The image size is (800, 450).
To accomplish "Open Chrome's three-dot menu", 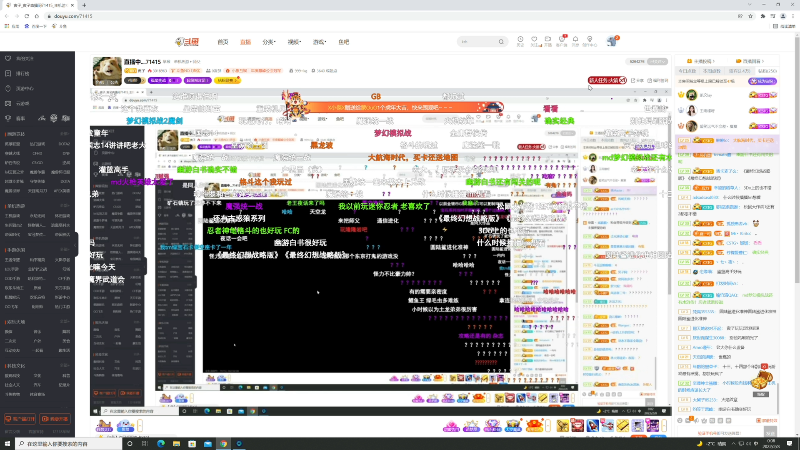I will coord(793,16).
